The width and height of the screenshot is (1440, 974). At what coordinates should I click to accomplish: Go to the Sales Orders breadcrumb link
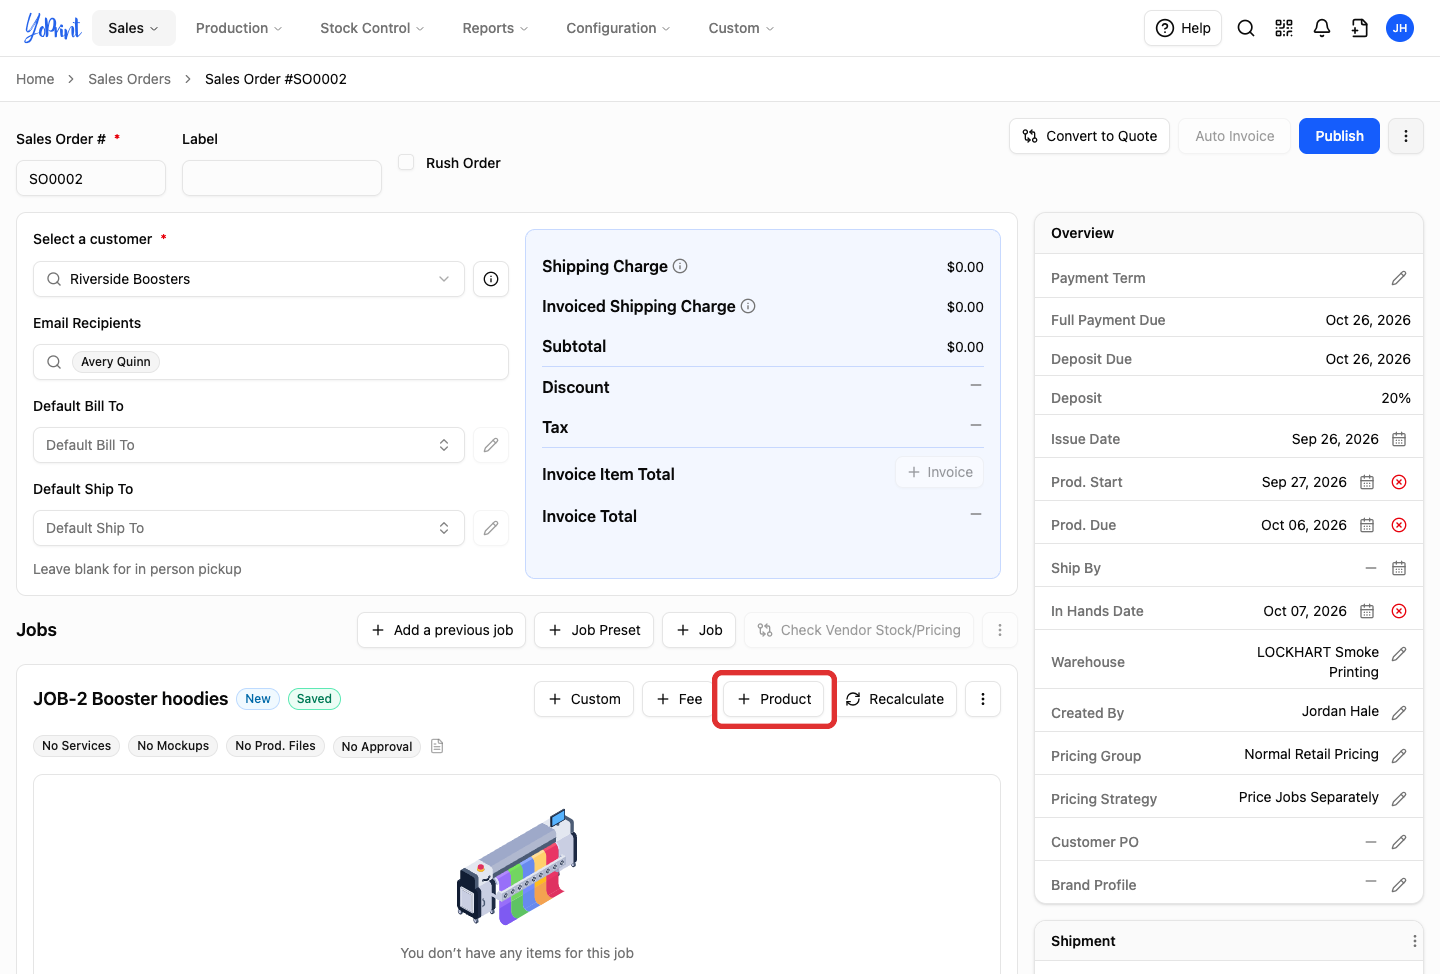[129, 79]
